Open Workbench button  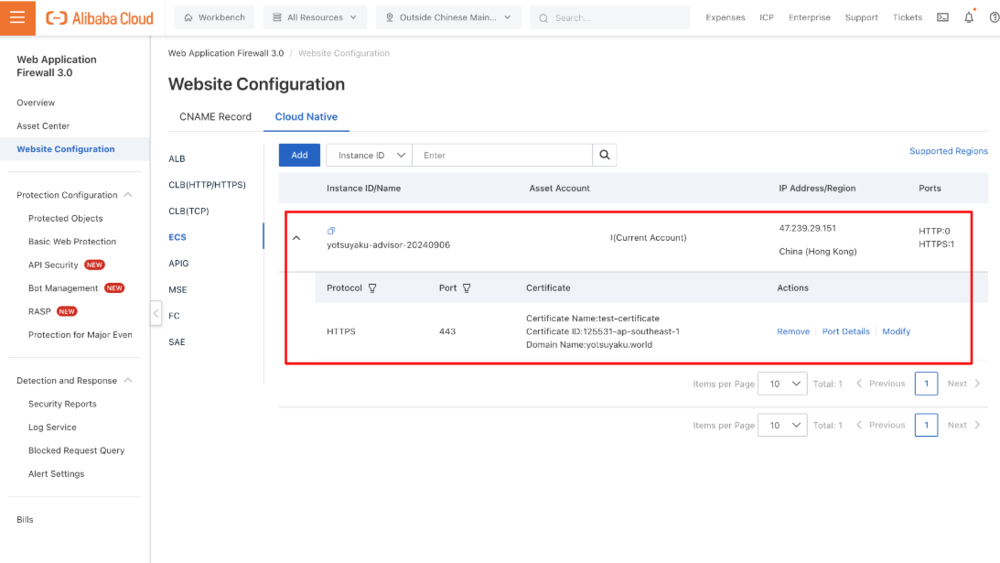(214, 17)
